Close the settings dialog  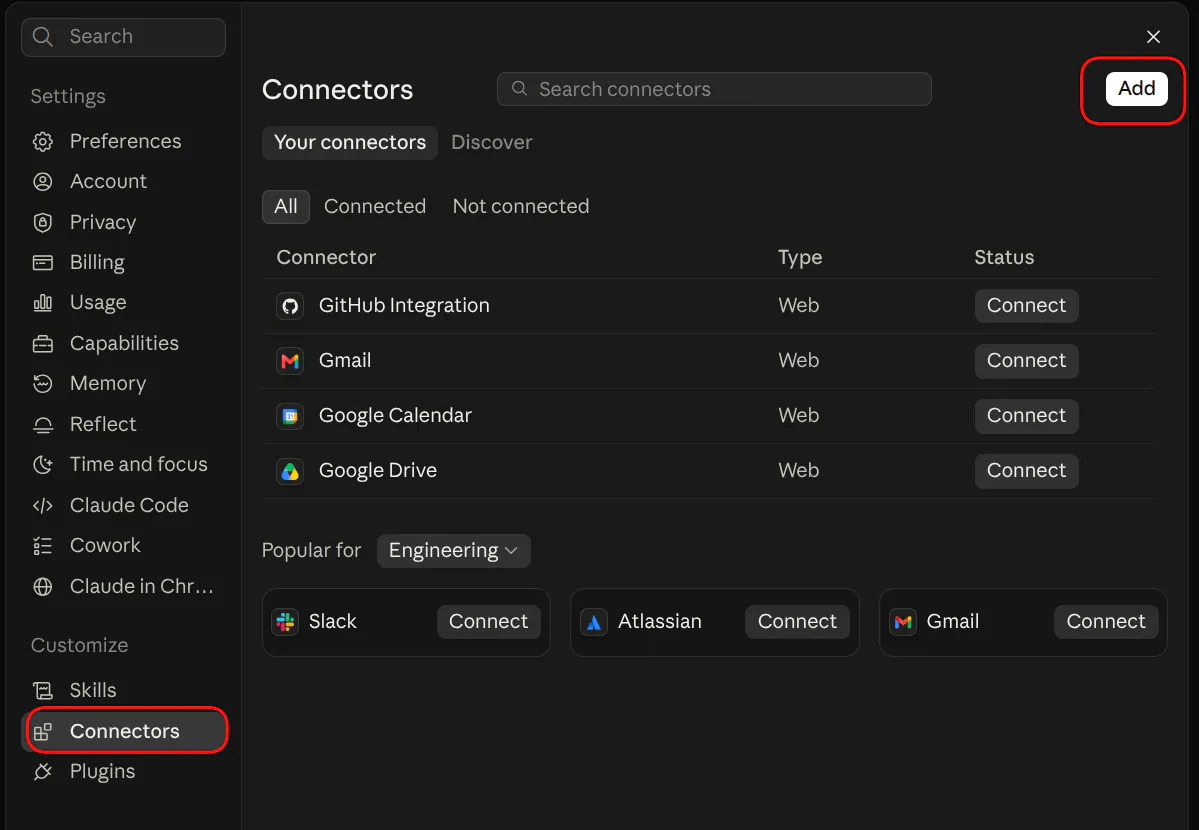pos(1153,37)
